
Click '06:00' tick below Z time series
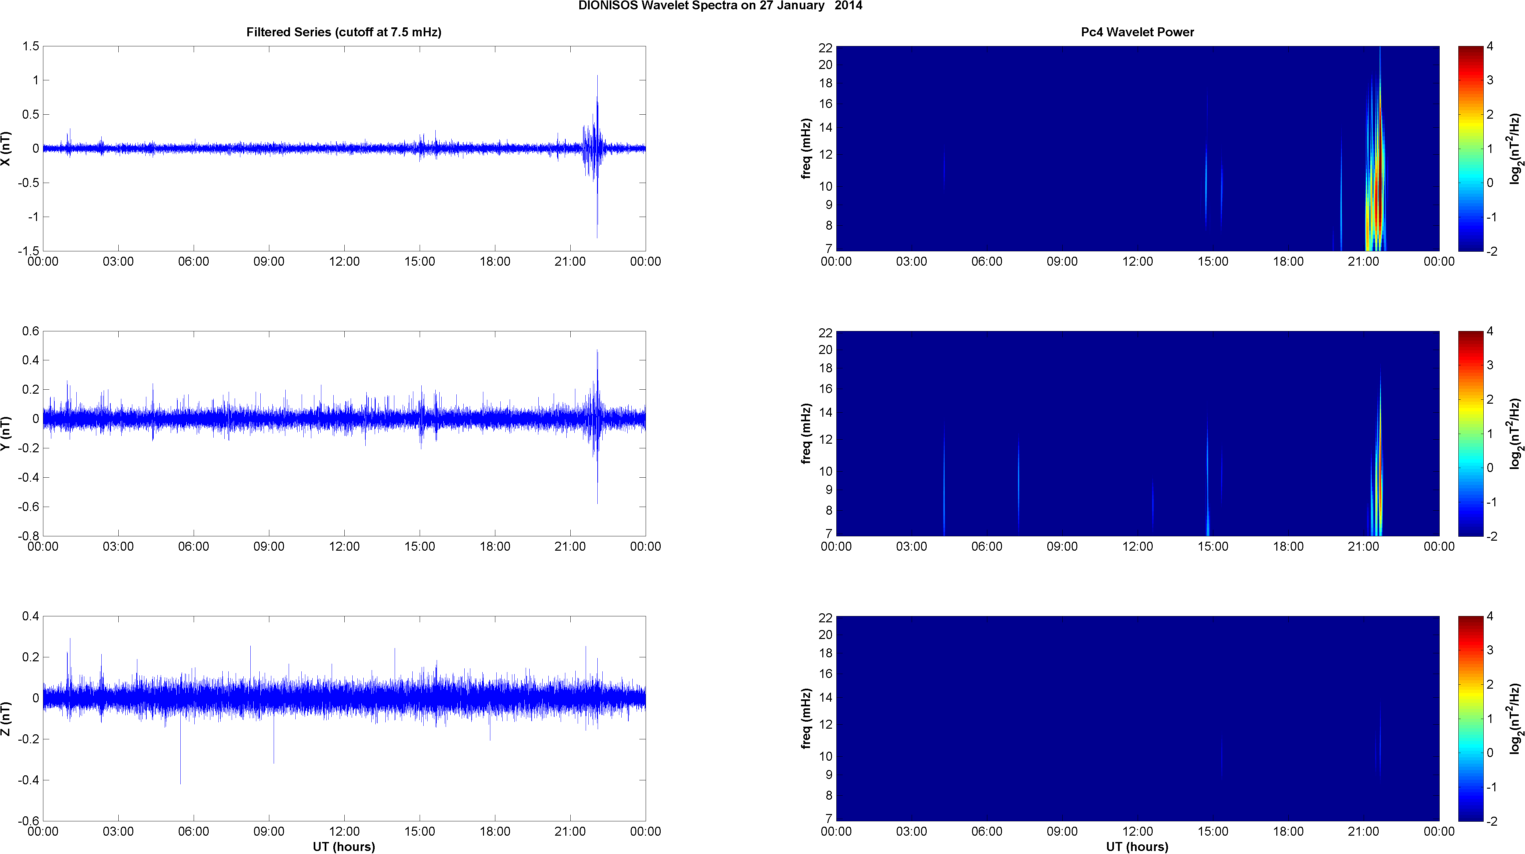click(x=193, y=832)
